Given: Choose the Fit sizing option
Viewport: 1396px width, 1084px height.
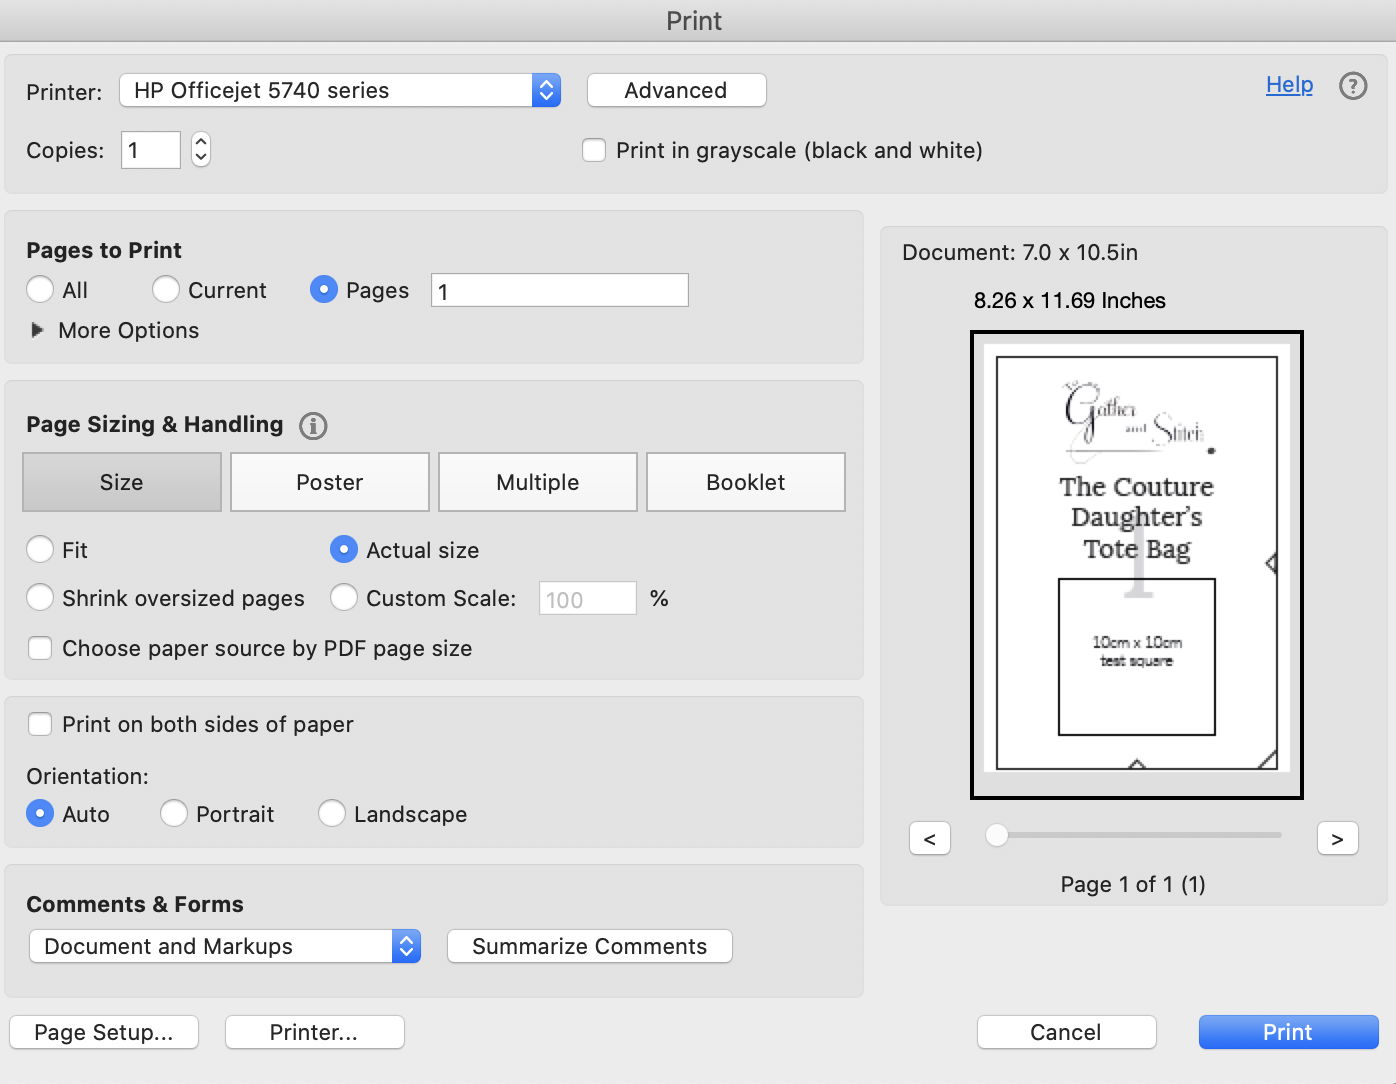Looking at the screenshot, I should (x=40, y=549).
